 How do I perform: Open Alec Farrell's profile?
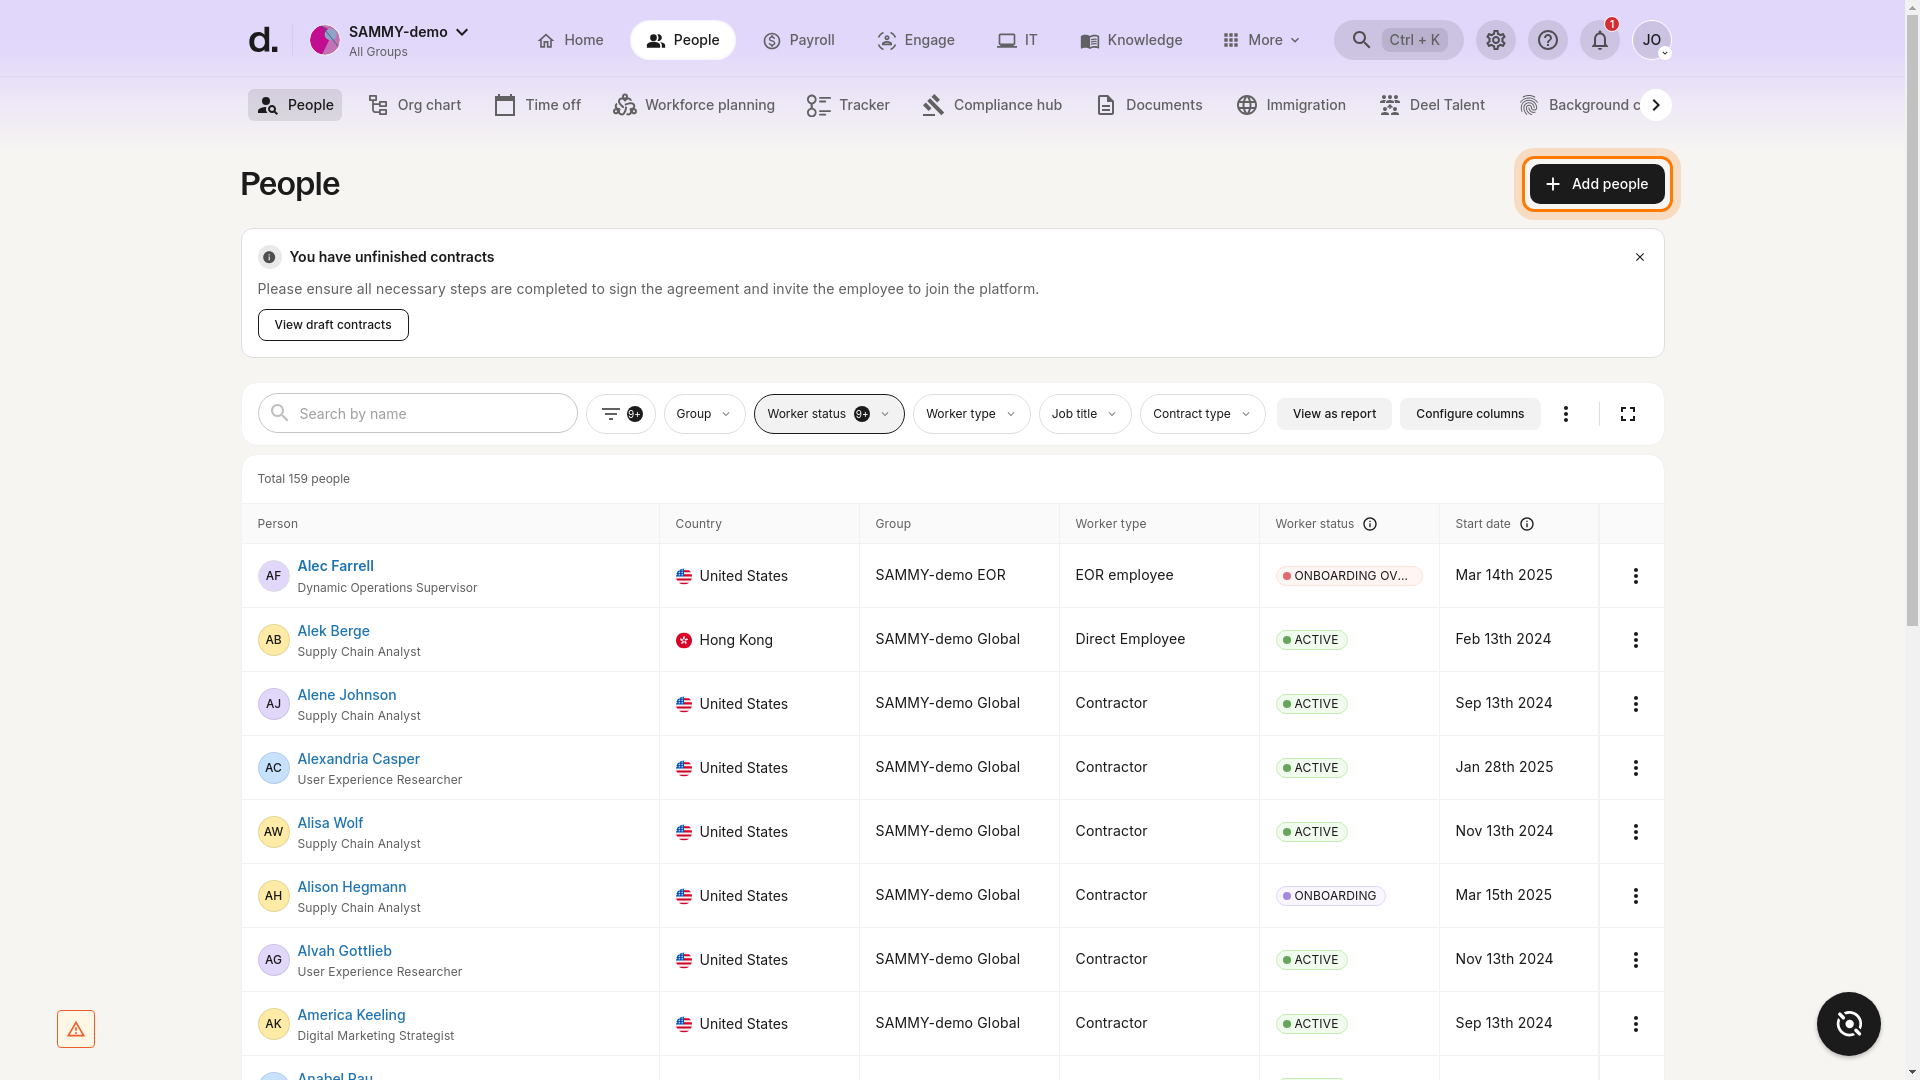pyautogui.click(x=335, y=565)
